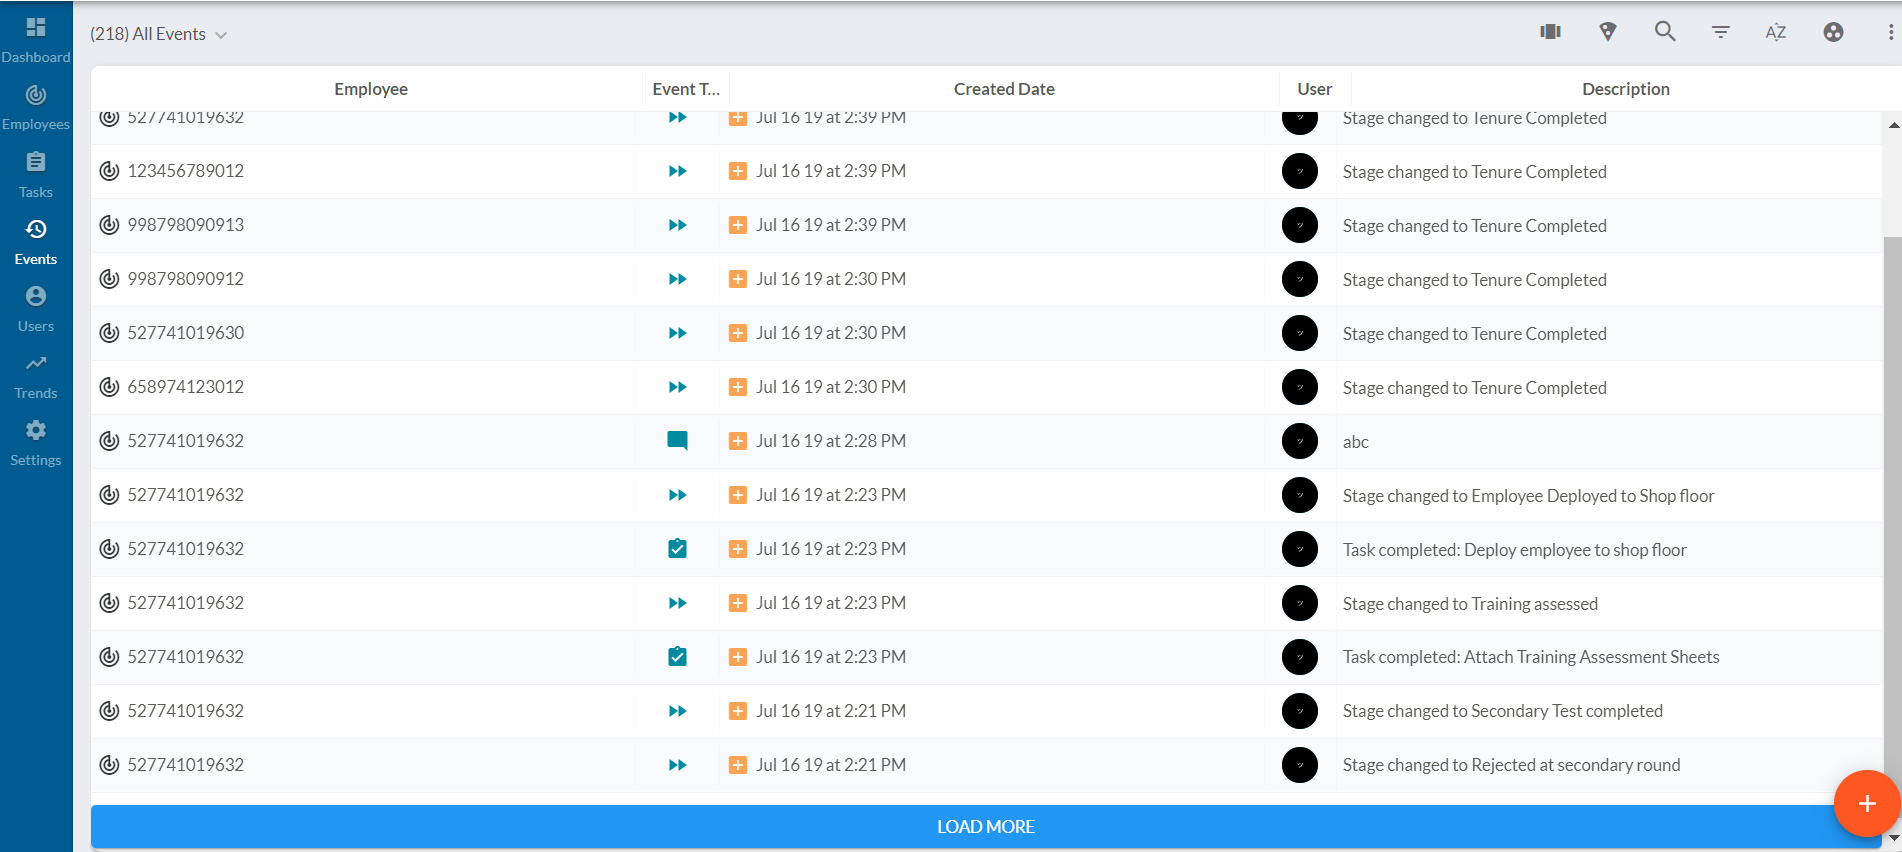Click task-completed icon for Deploy employee row
1902x852 pixels.
click(x=677, y=549)
